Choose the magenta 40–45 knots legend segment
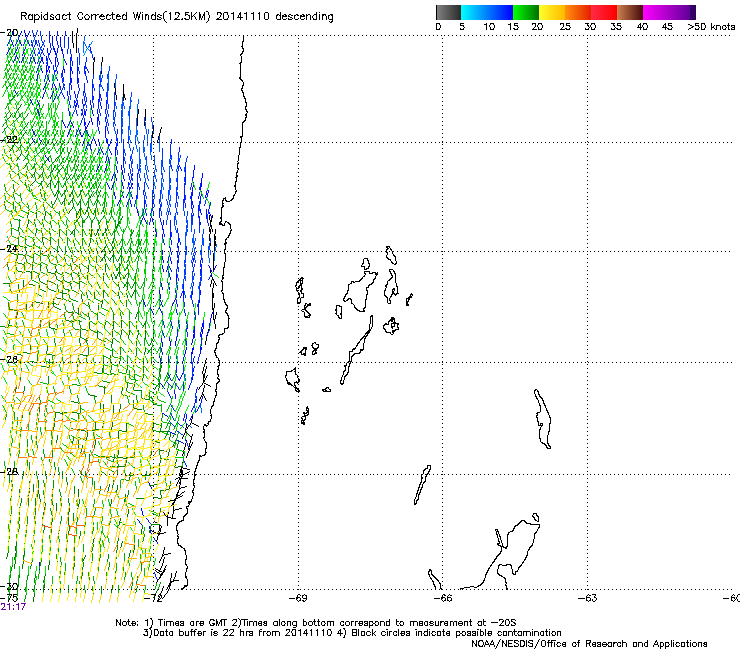This screenshot has width=740, height=650. click(656, 12)
